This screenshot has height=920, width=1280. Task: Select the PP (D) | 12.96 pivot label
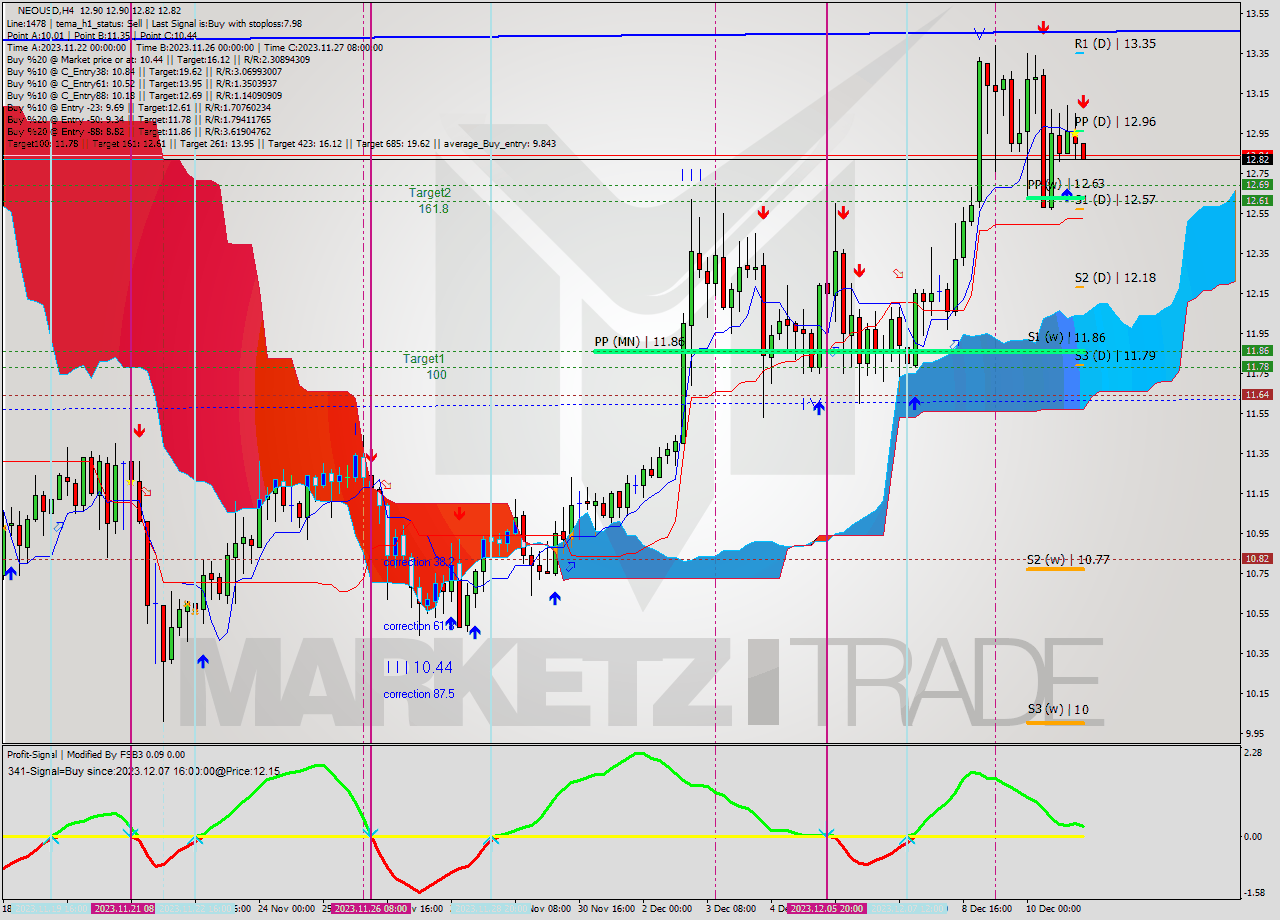(1115, 122)
